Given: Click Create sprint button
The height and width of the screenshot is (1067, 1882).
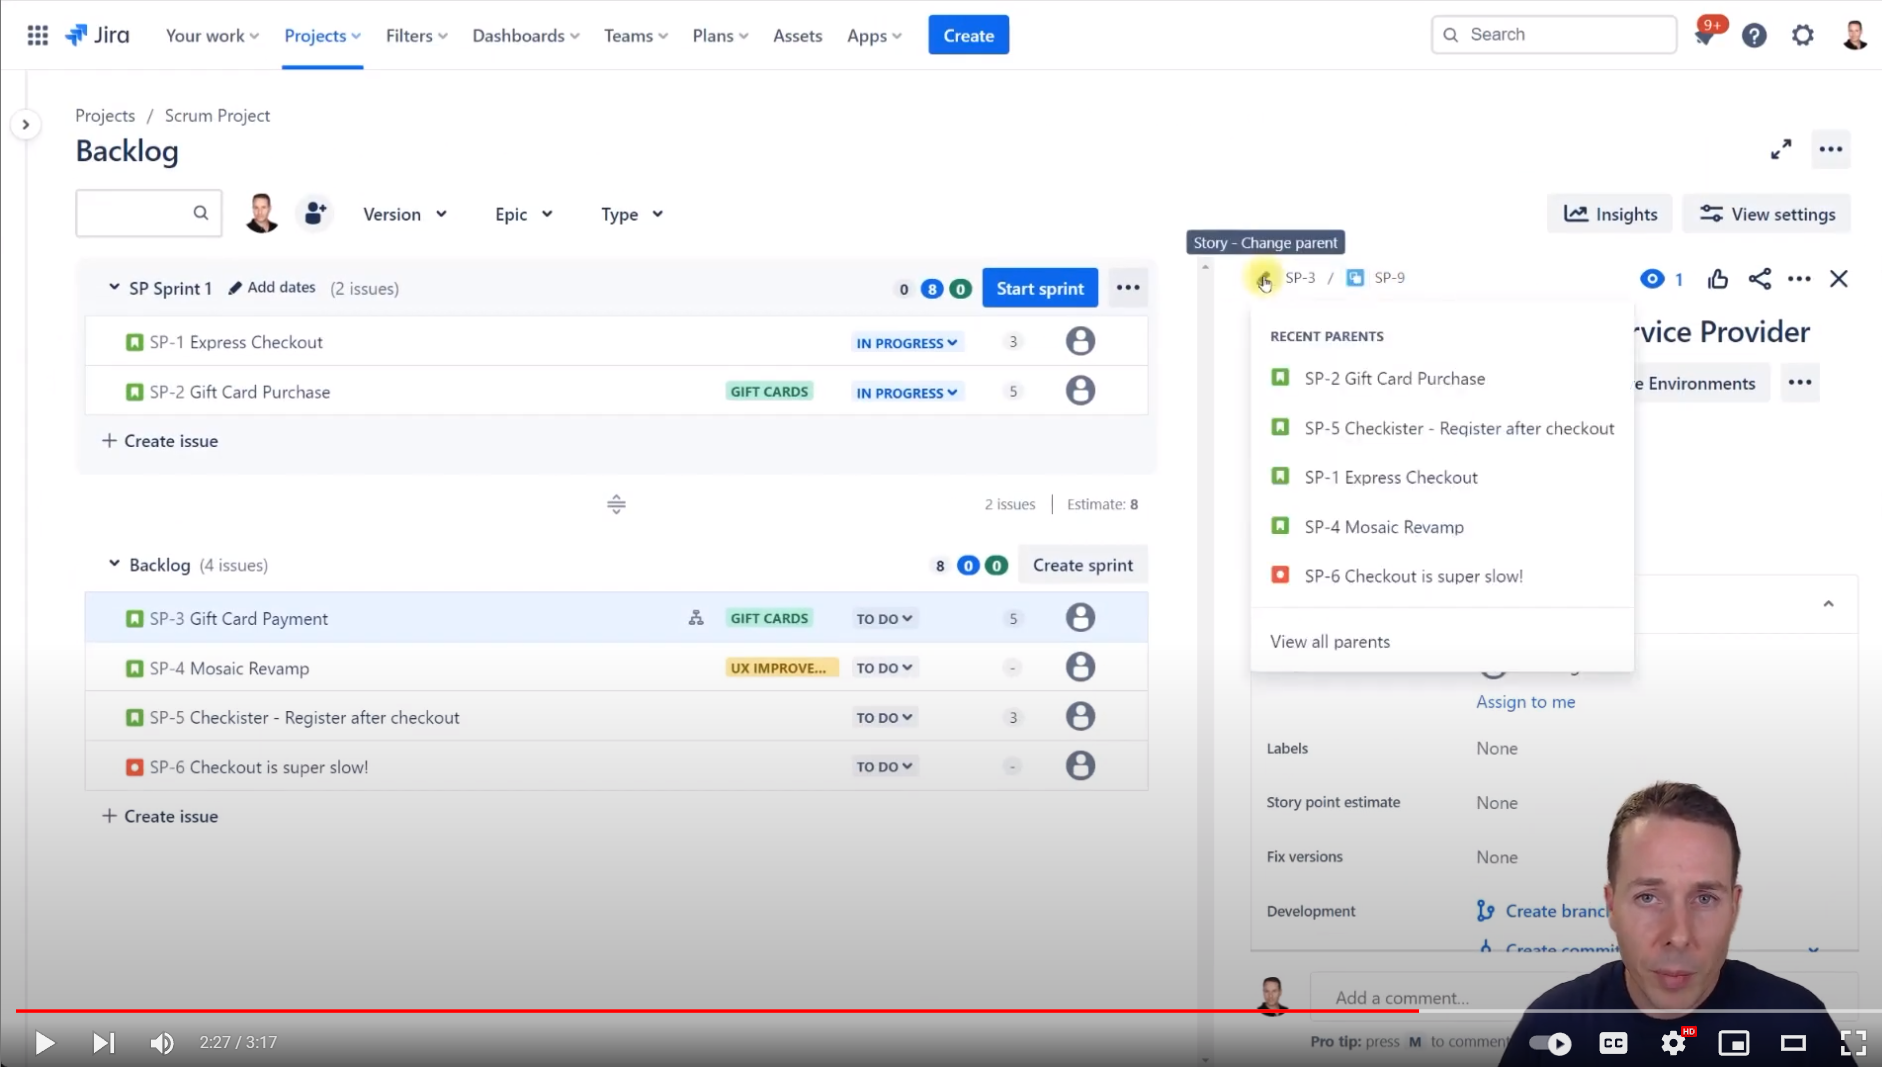Looking at the screenshot, I should (1082, 564).
